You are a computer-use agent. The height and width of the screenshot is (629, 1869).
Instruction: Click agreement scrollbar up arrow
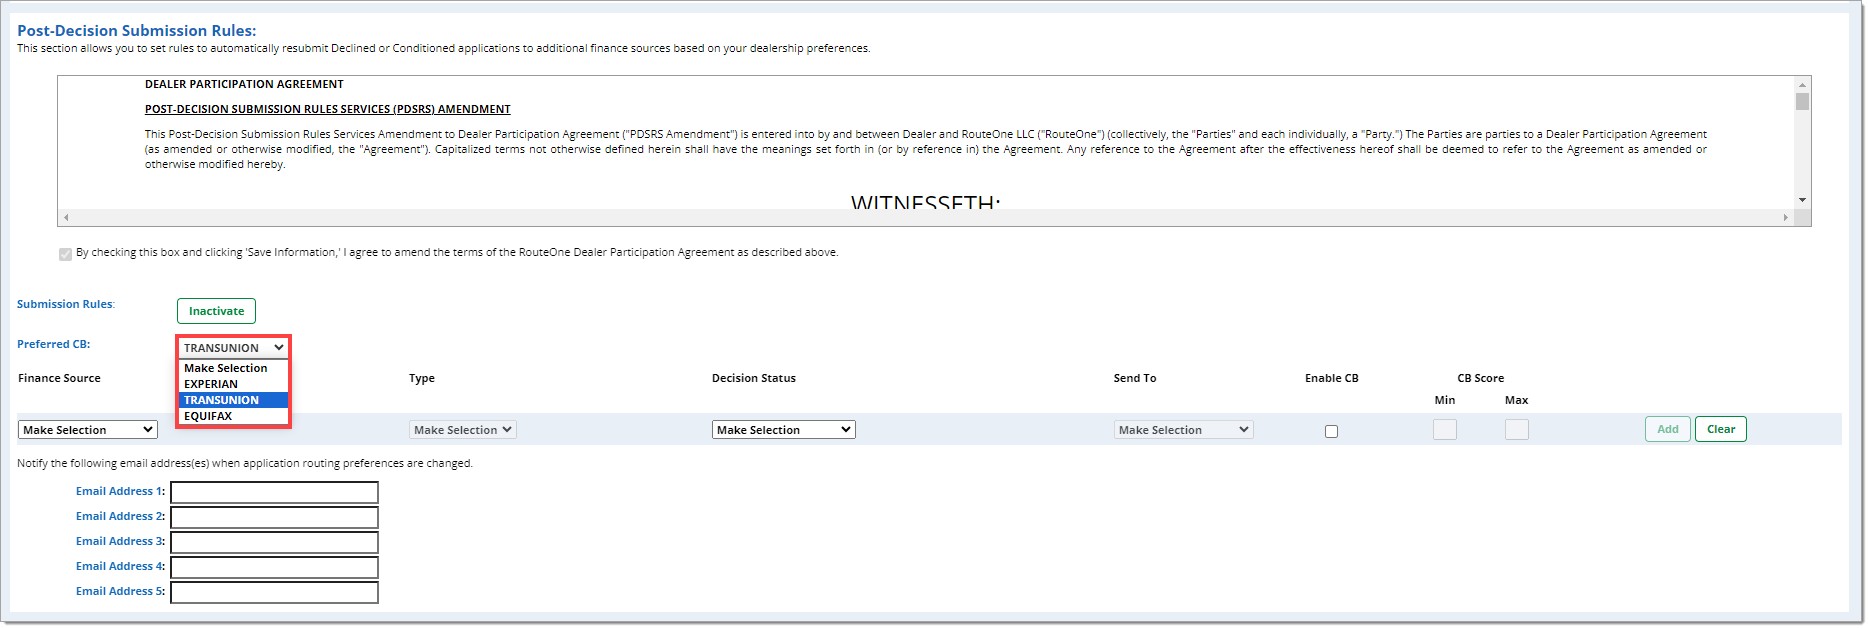tap(1802, 85)
